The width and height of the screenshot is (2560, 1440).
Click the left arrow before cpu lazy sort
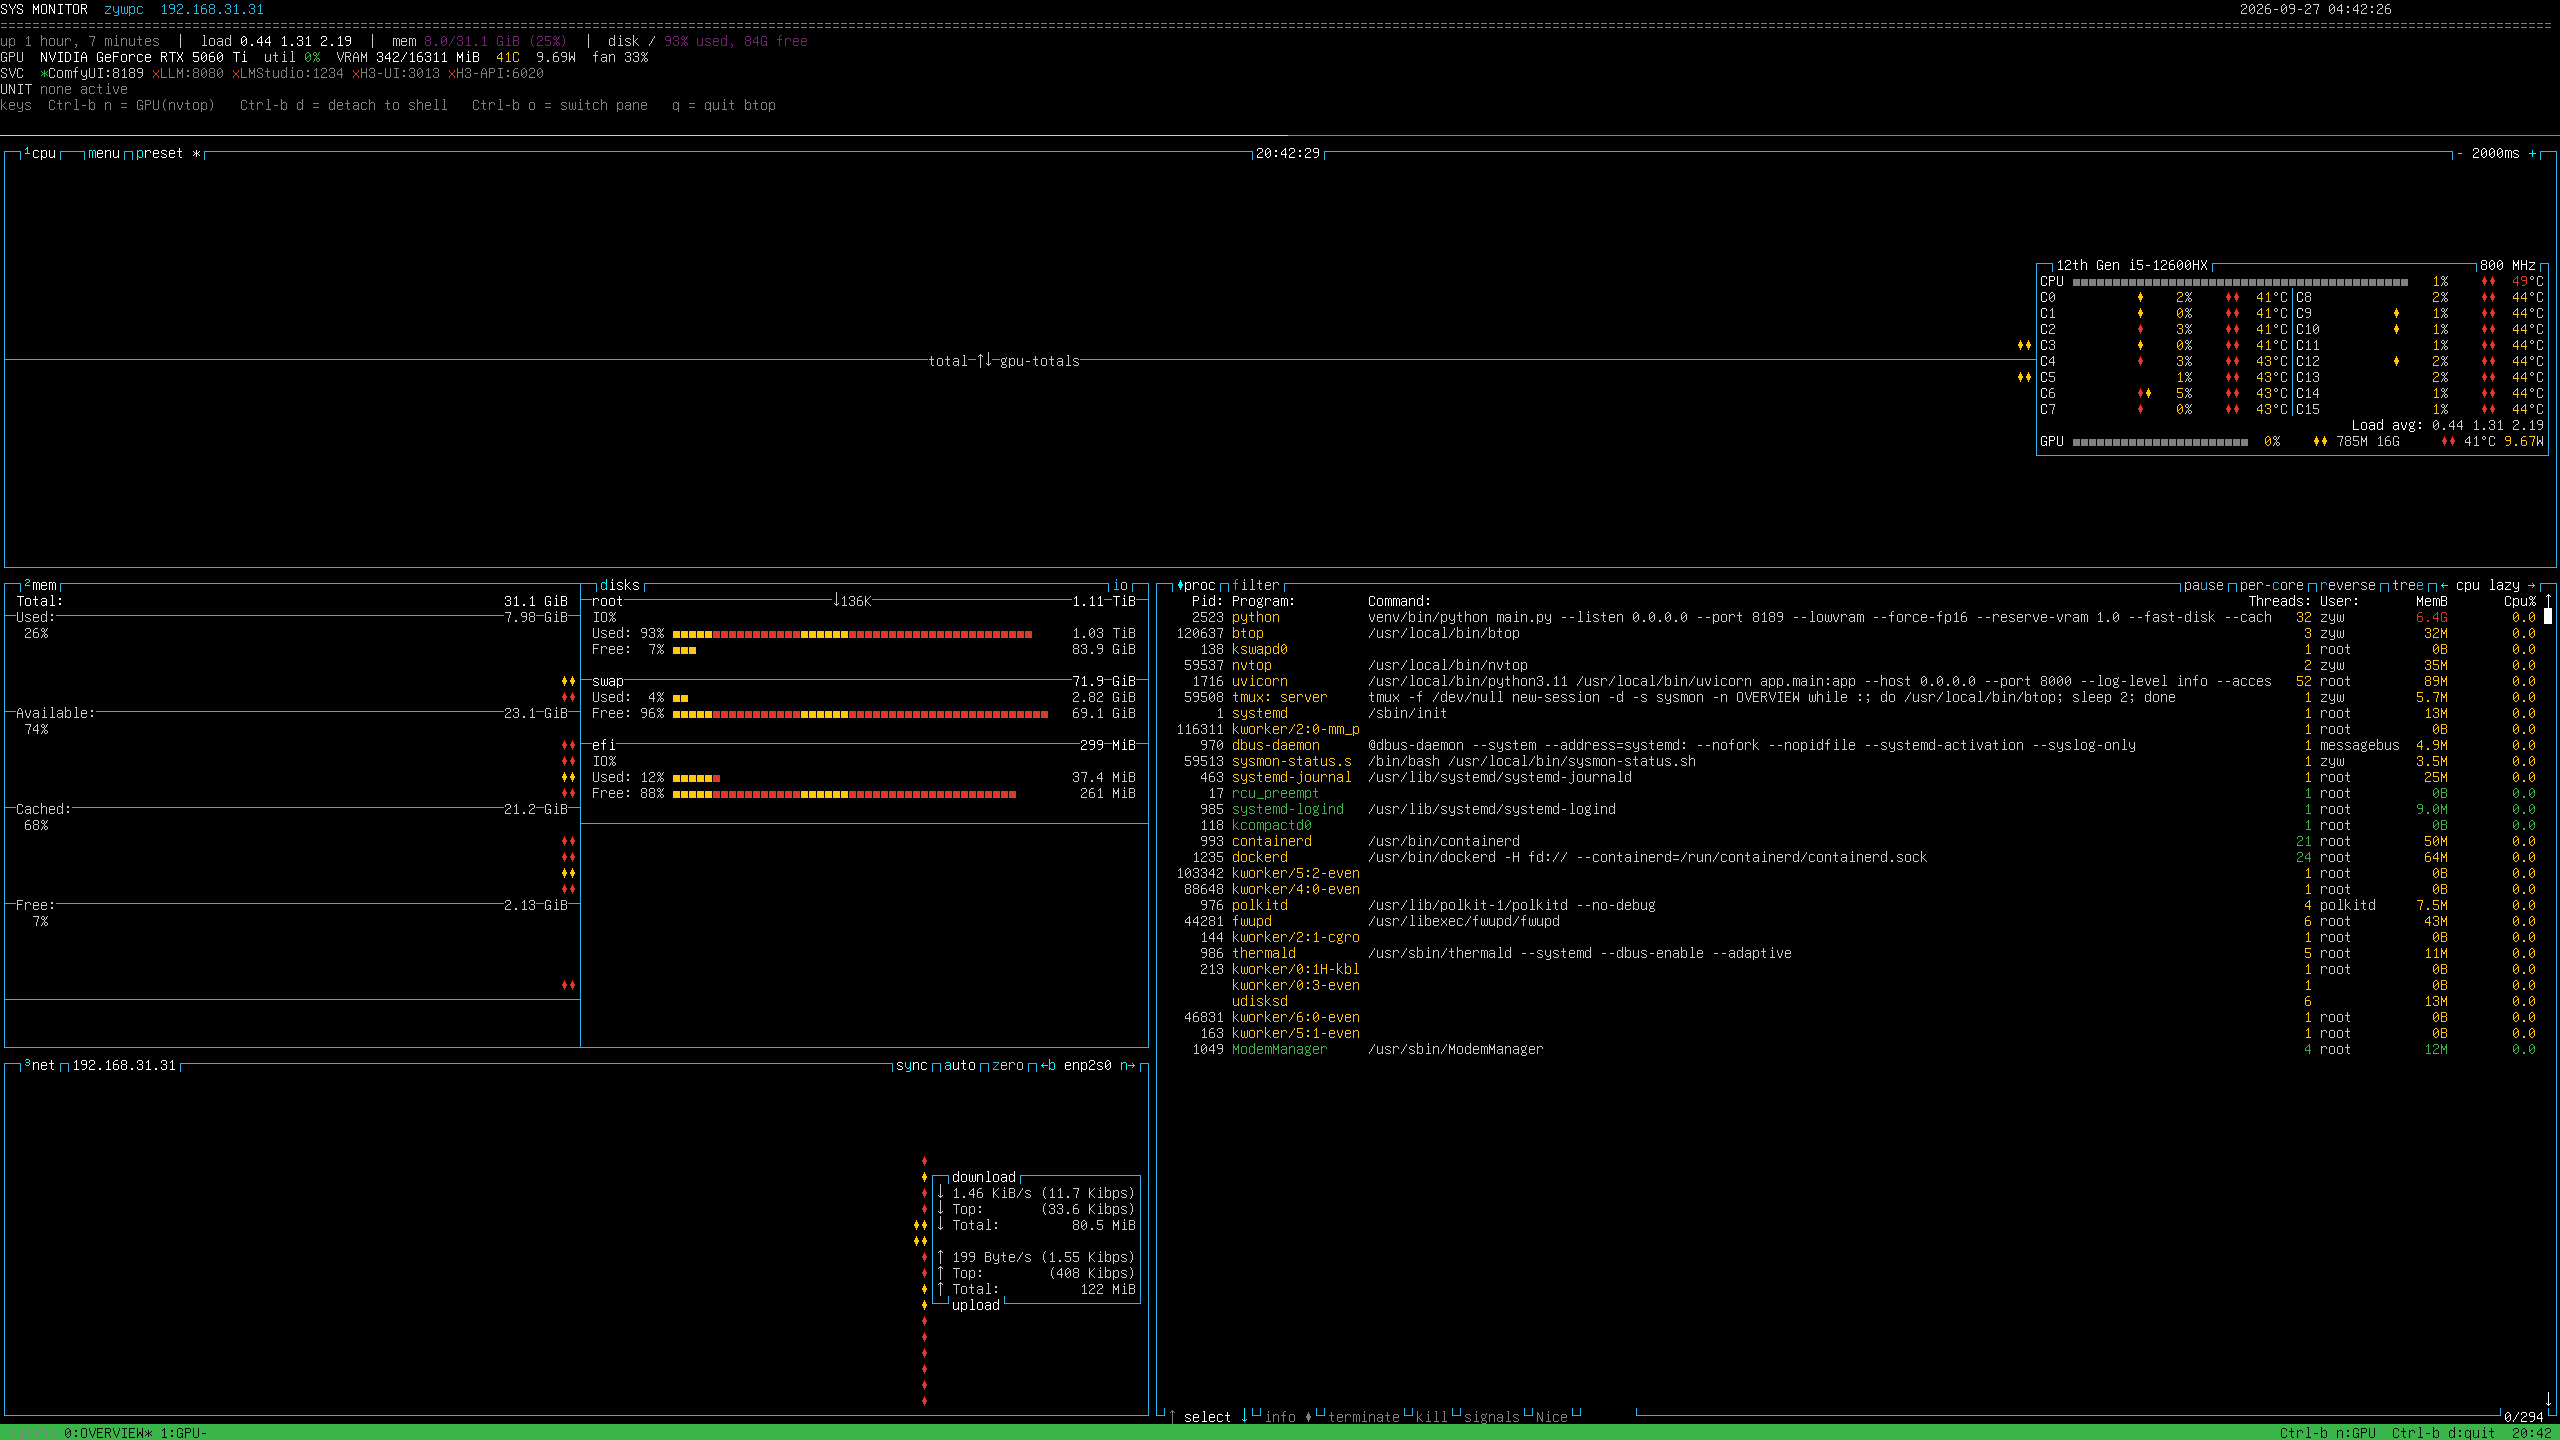(2444, 585)
